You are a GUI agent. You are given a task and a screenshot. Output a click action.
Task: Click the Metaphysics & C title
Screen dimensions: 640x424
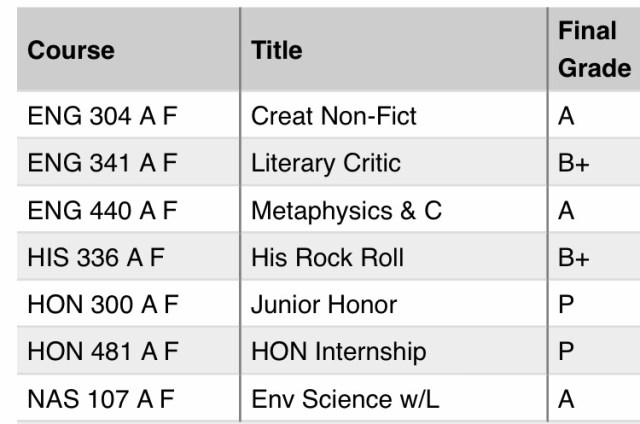point(346,211)
